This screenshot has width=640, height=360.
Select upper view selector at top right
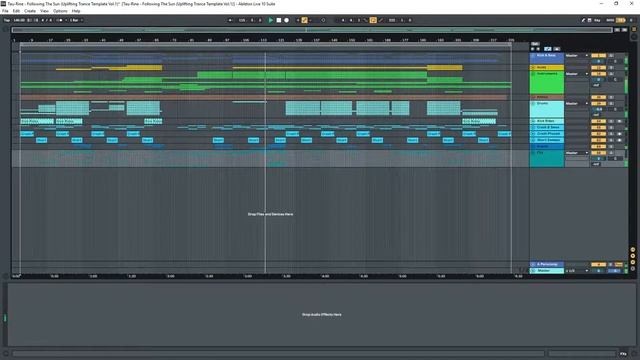point(634,29)
